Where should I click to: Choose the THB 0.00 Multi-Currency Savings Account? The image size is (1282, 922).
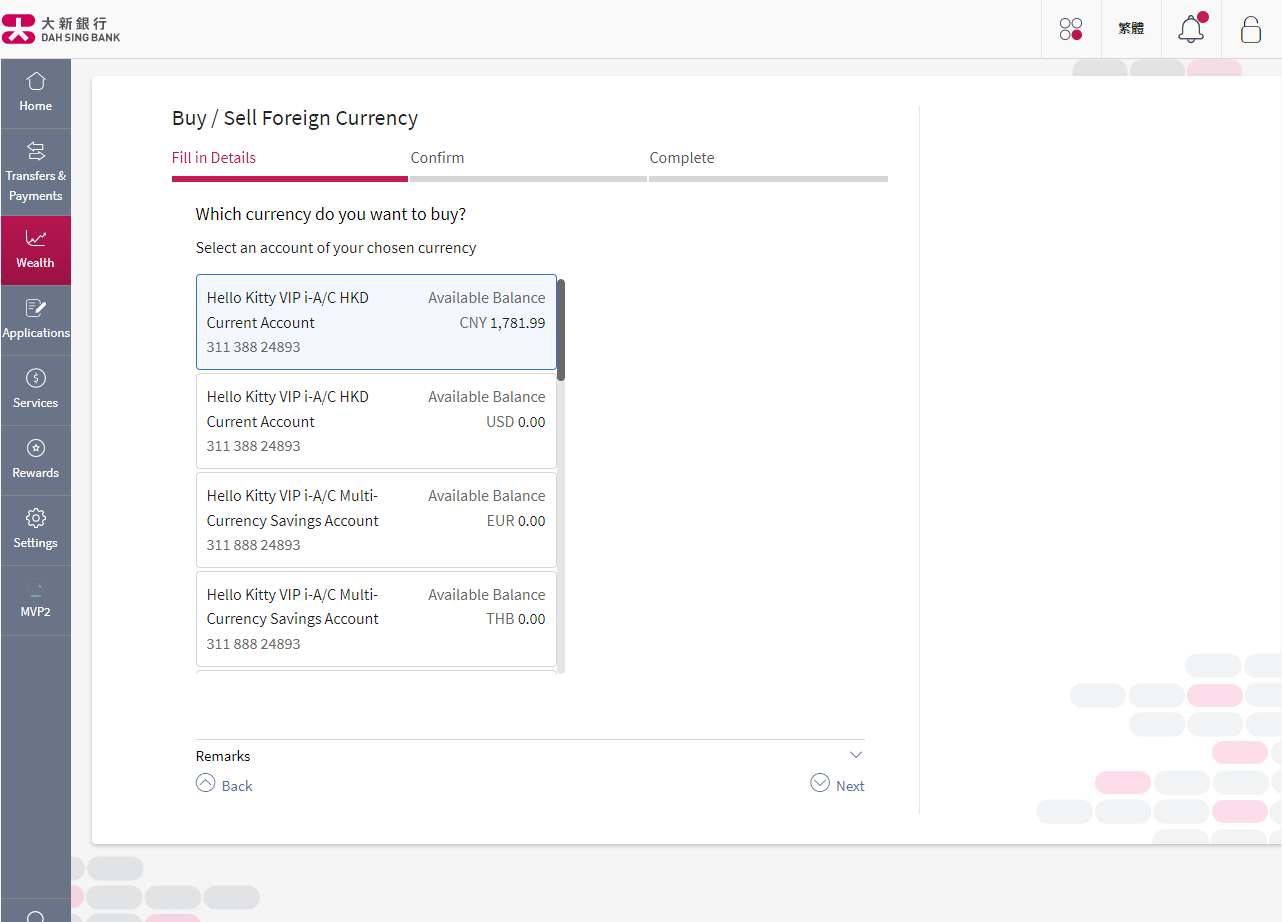[376, 619]
